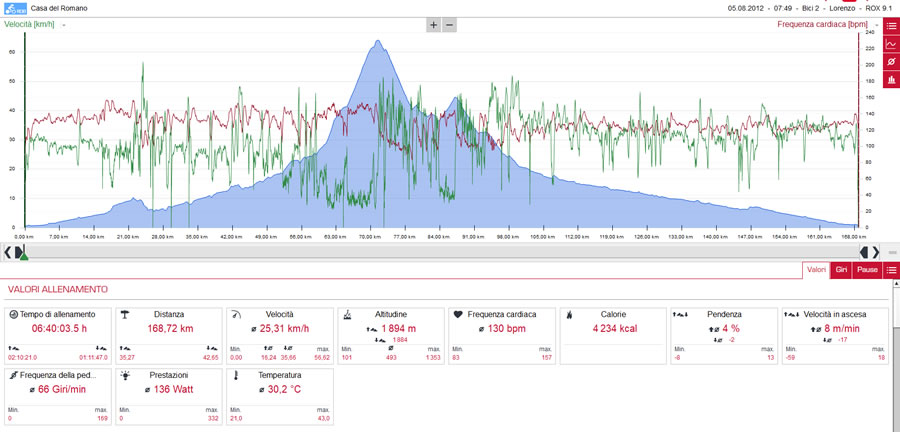Expand the Frequenza cardiaca [bpm] axis dropdown
This screenshot has height=432, width=900.
(x=877, y=25)
